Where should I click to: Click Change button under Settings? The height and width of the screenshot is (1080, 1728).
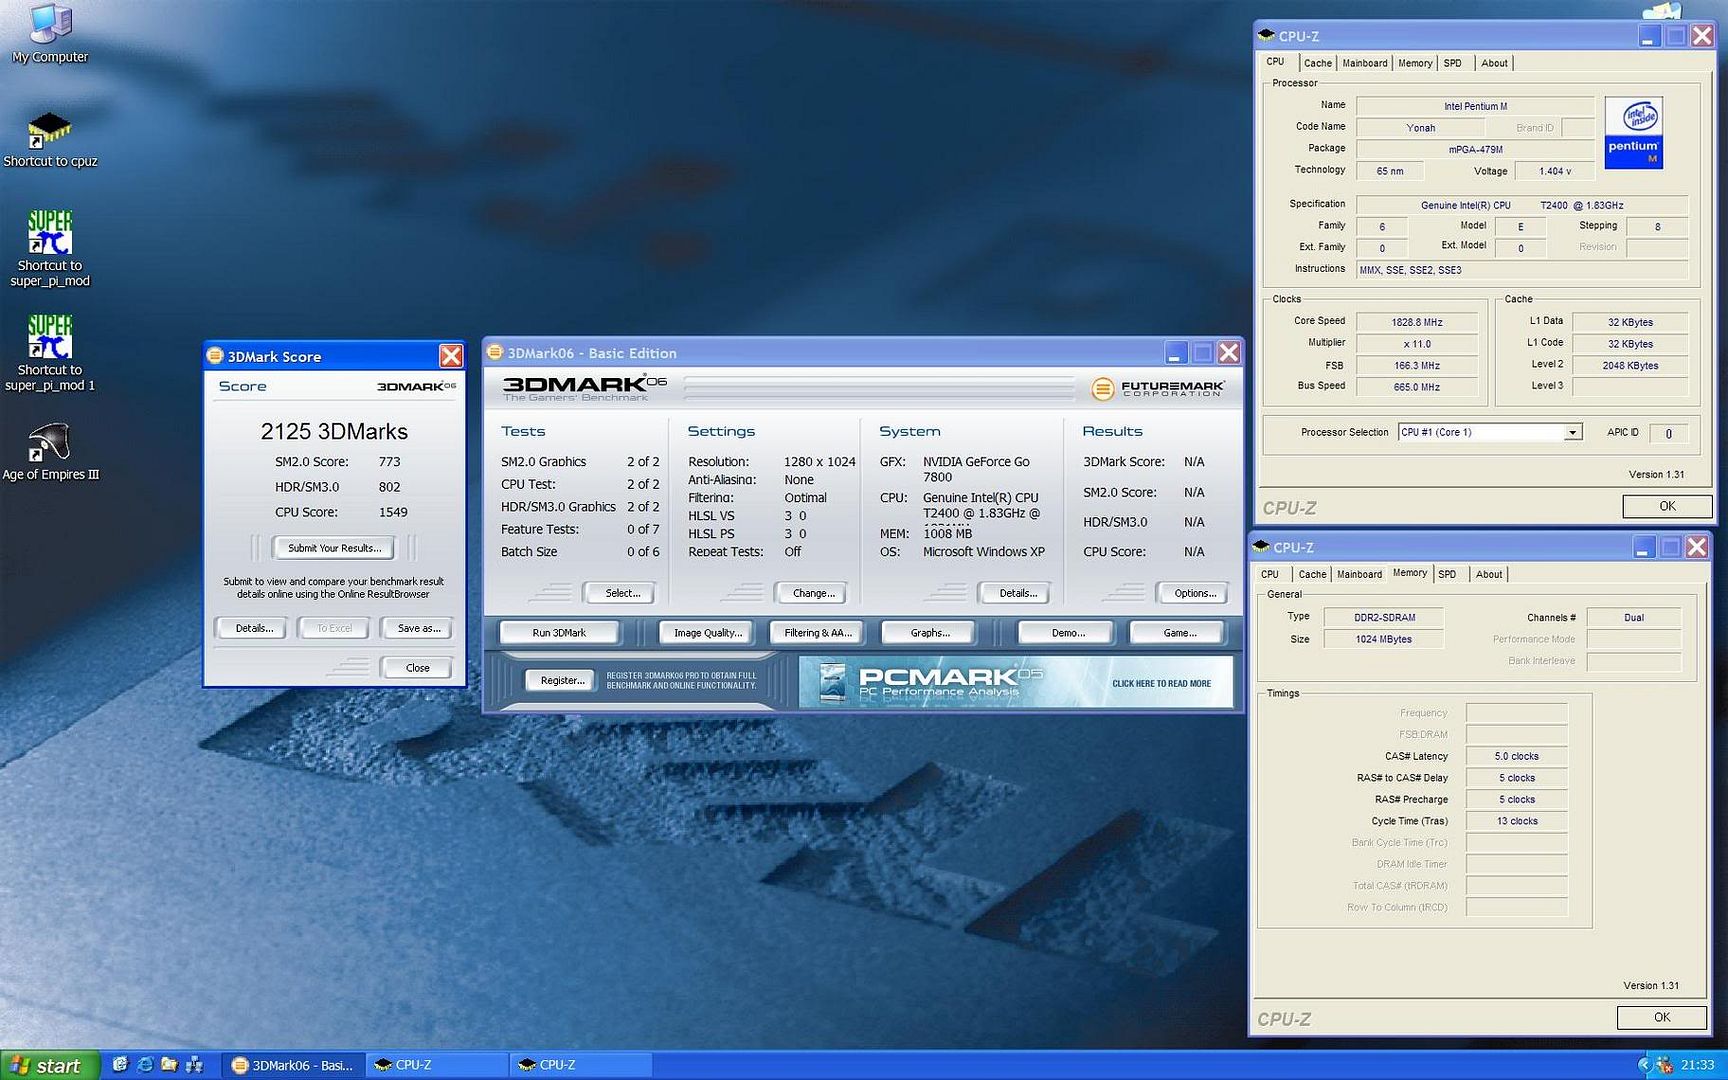tap(813, 593)
